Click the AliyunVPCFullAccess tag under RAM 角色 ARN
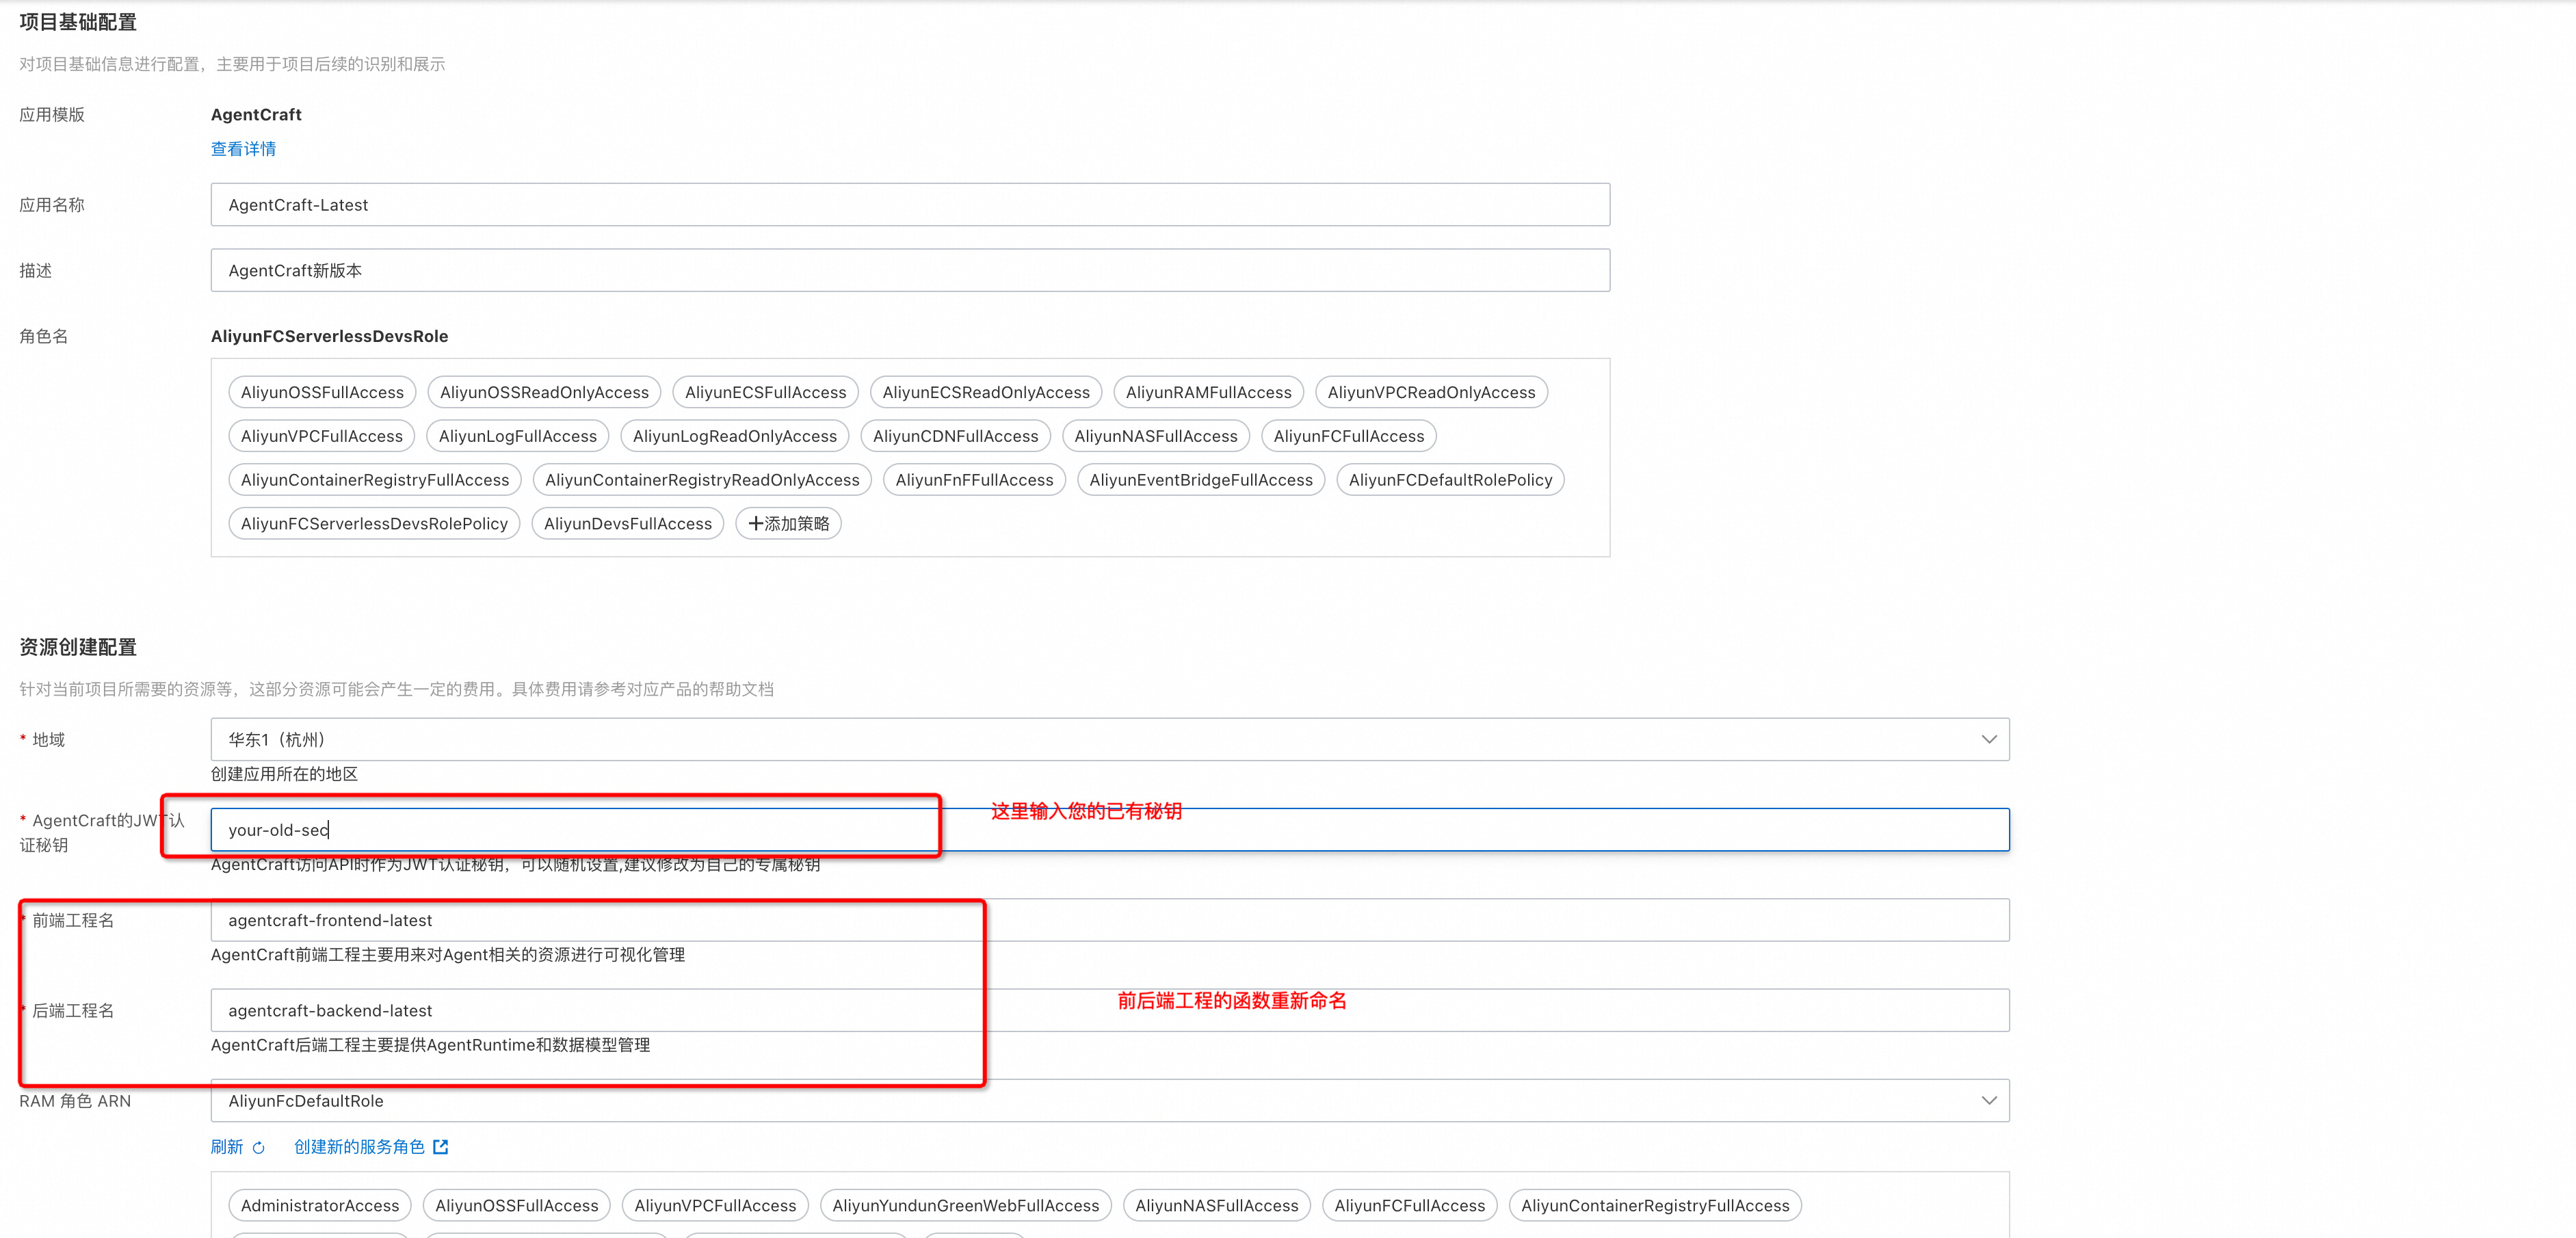 coord(715,1206)
